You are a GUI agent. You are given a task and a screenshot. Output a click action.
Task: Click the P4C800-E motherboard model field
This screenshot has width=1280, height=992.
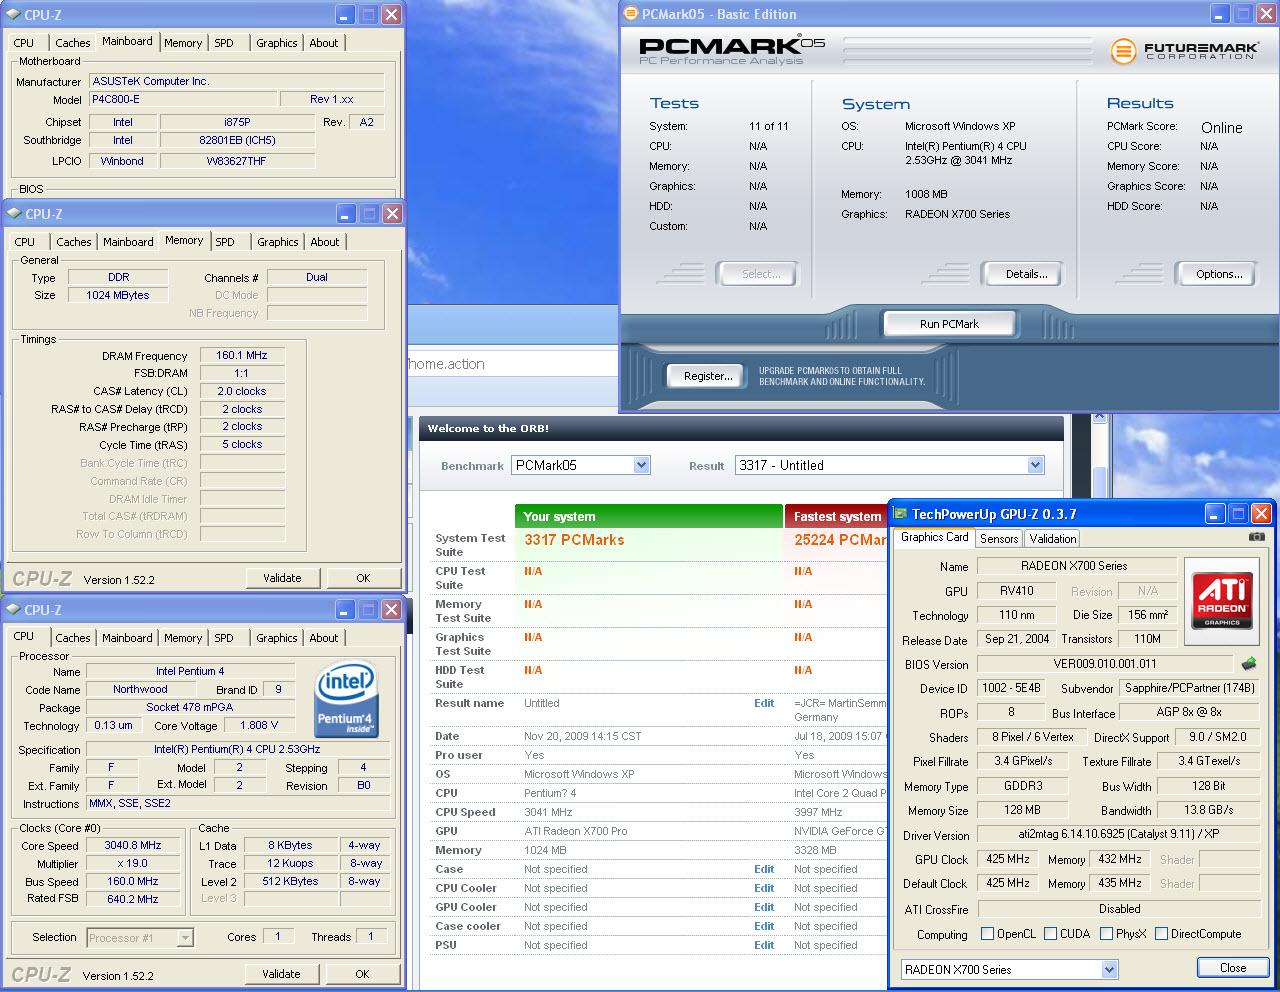coord(183,99)
